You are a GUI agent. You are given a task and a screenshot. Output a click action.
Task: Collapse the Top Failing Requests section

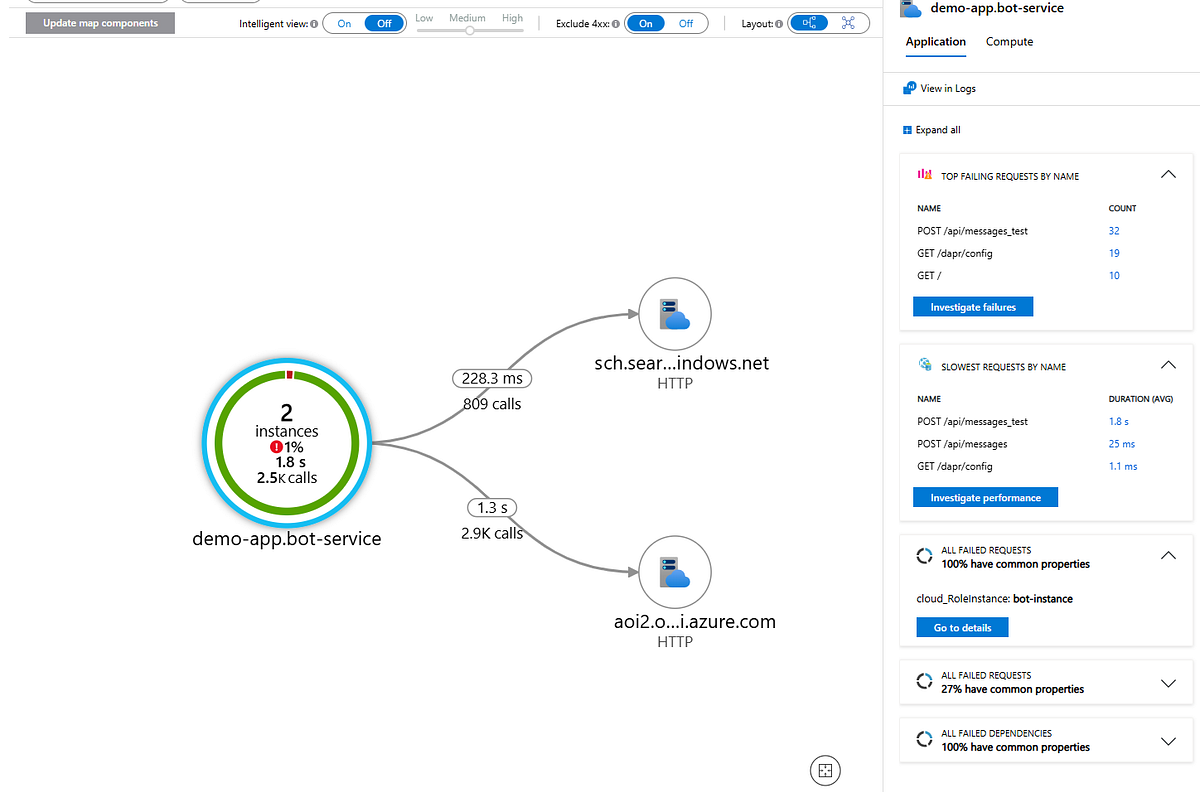(x=1167, y=174)
